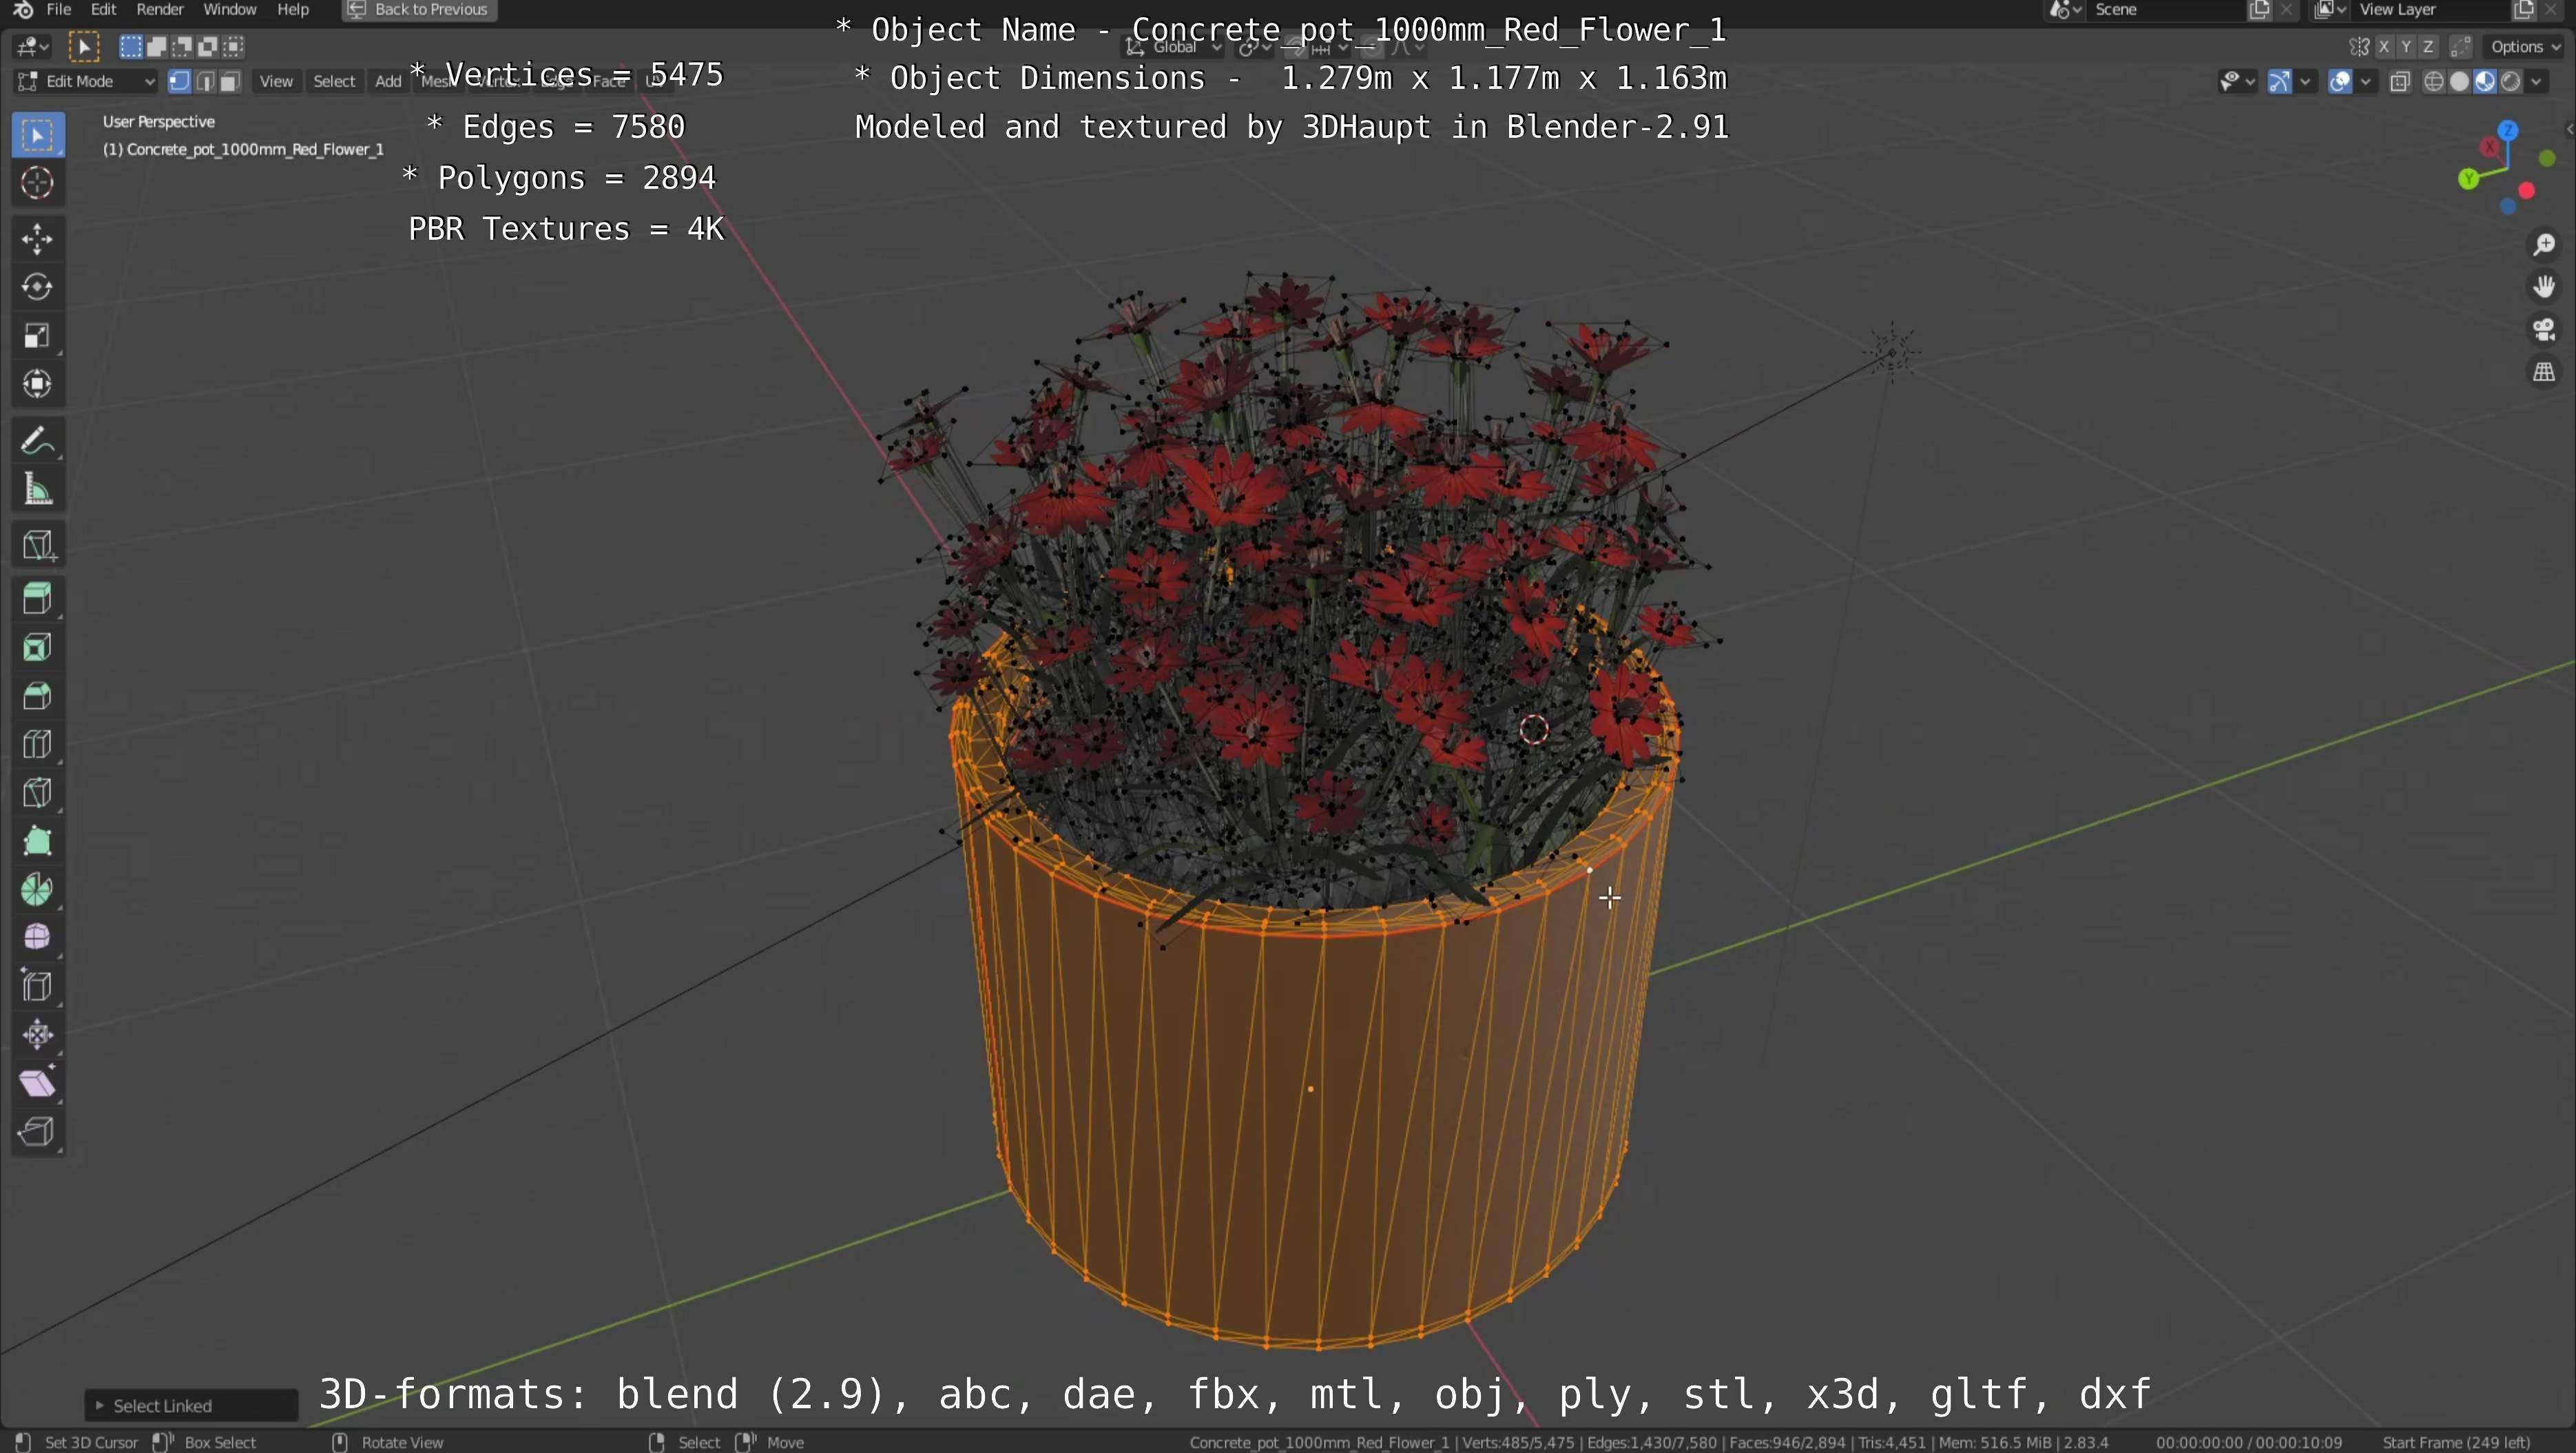Select the Shrink/Fatten tool

coord(38,1035)
